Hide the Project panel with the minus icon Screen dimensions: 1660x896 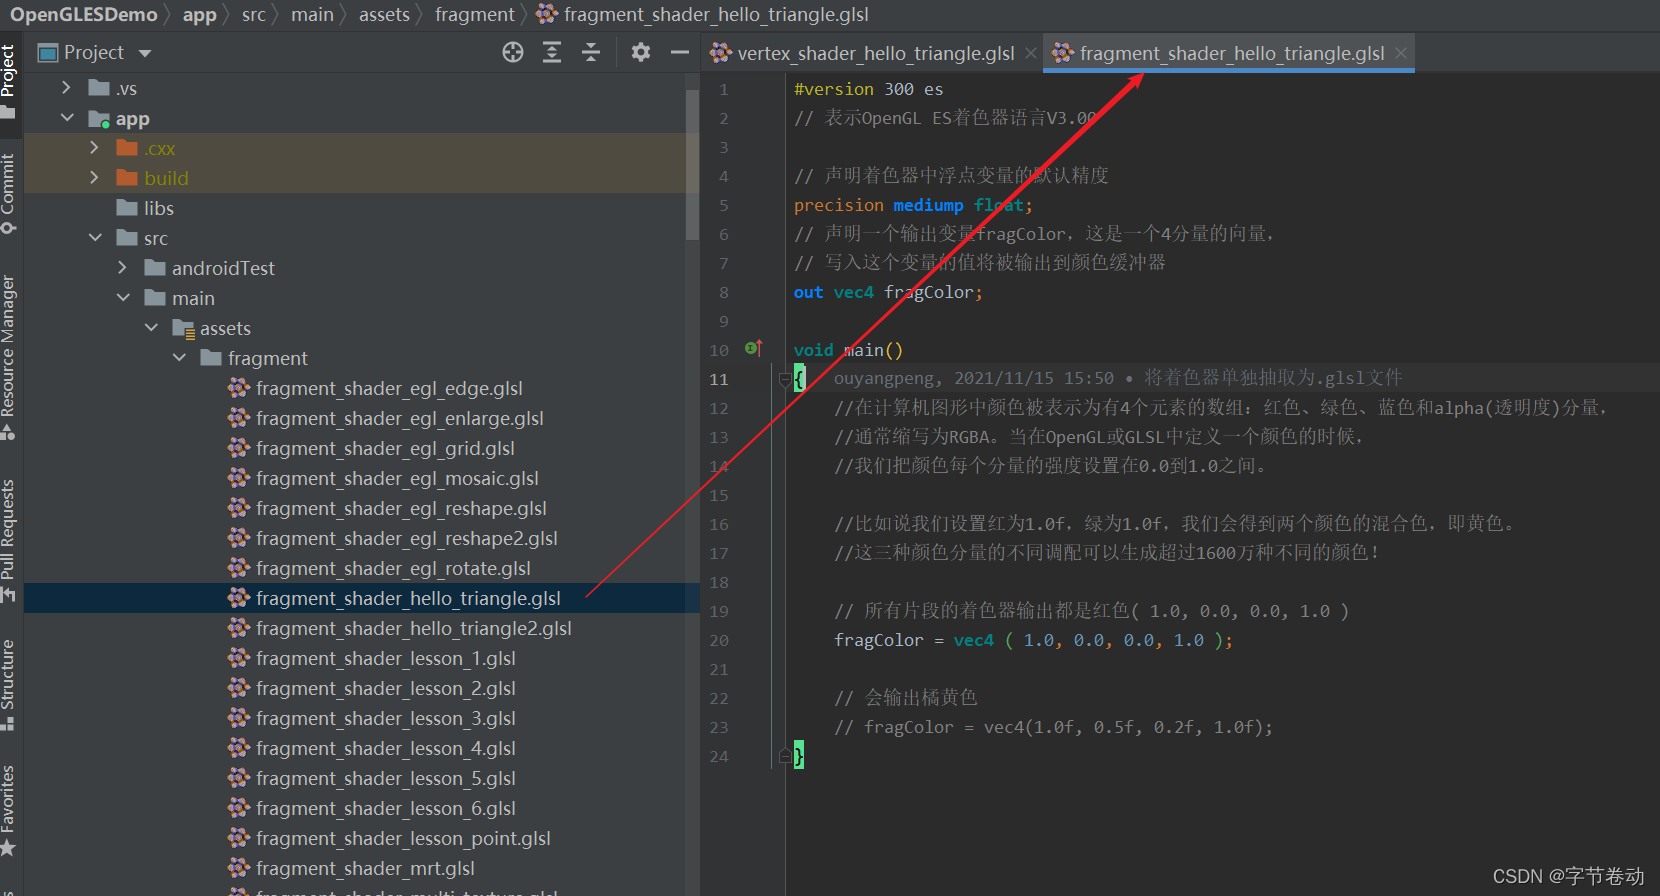[680, 52]
